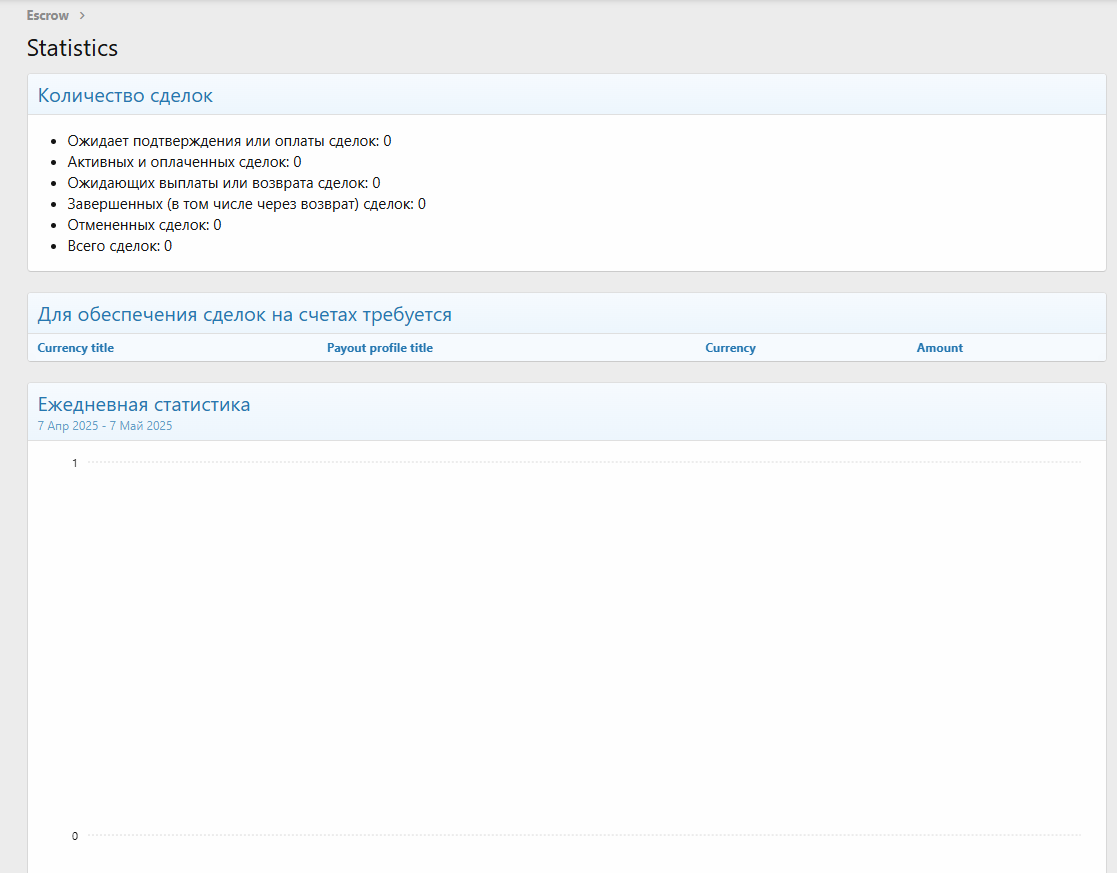Select 'Отмененных сделок' list item
Screen dimensions: 1117x873
pos(144,225)
